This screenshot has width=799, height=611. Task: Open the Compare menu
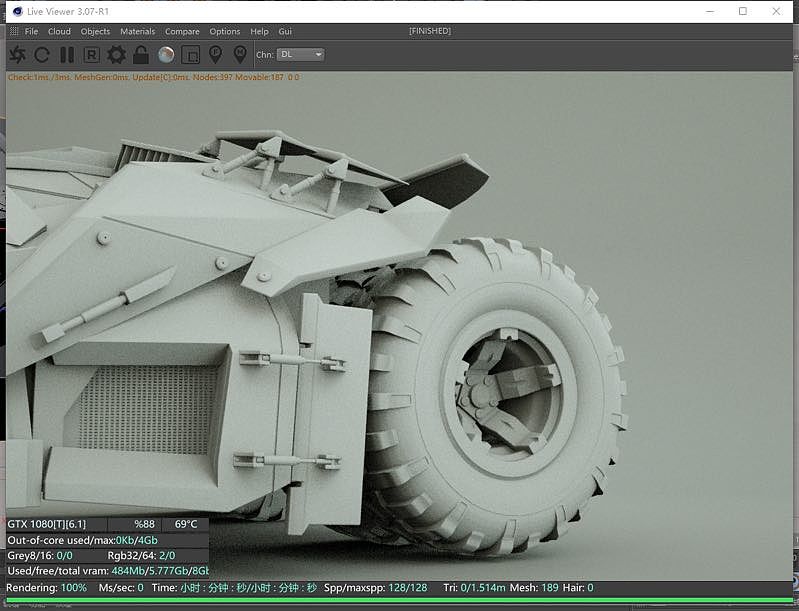(182, 31)
